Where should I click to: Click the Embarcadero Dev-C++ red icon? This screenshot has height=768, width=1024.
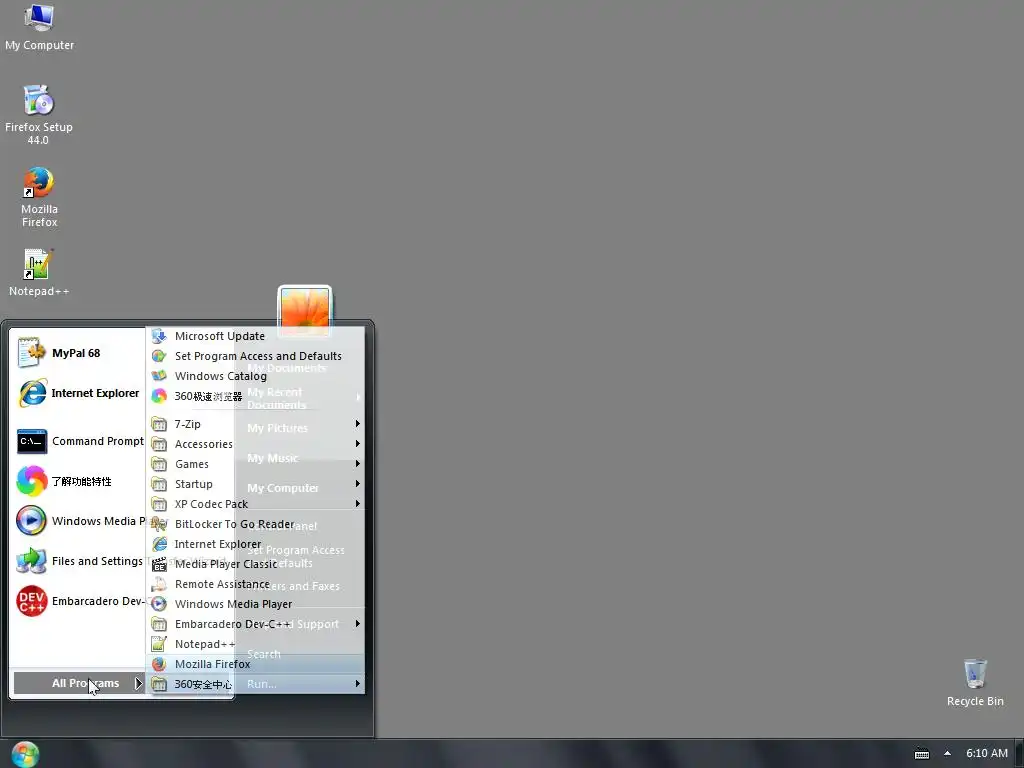[31, 601]
